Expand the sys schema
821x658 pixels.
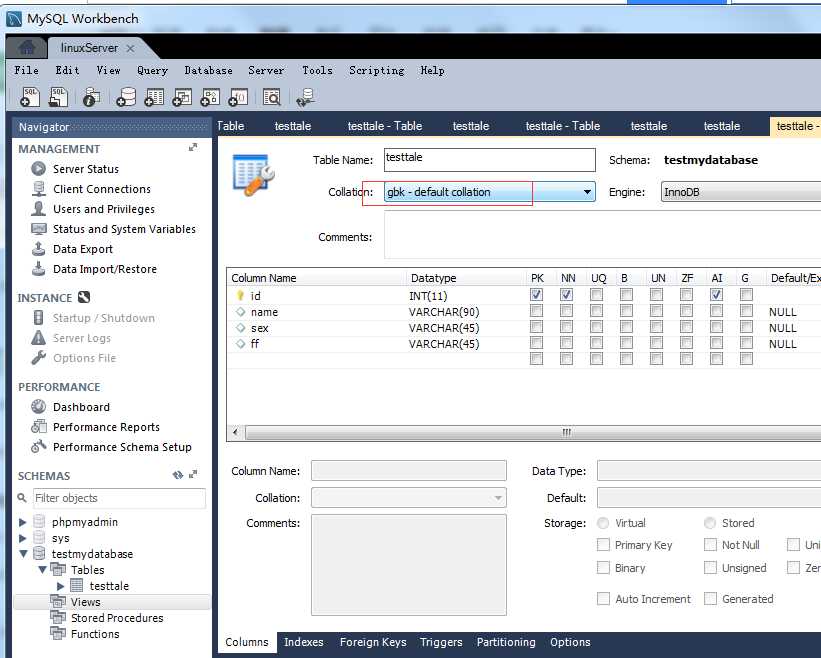point(23,538)
